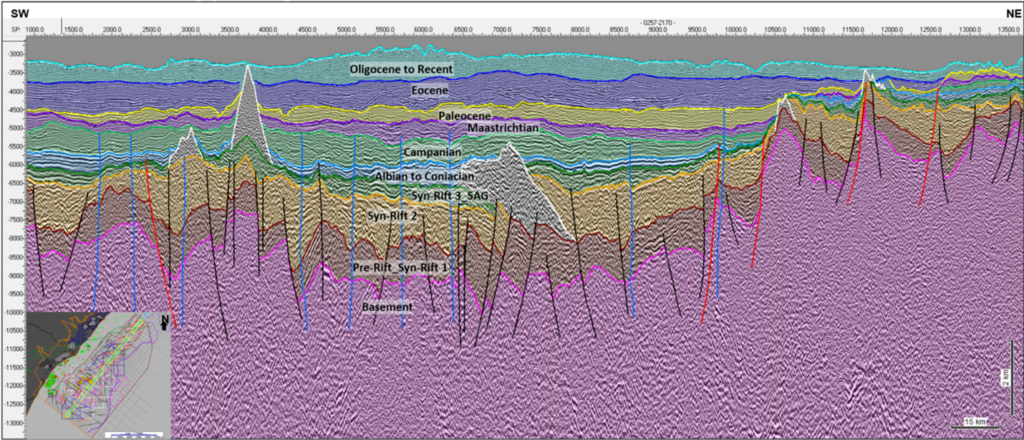The width and height of the screenshot is (1024, 440).
Task: Click the scale bar inside inset map
Action: pyautogui.click(x=133, y=433)
